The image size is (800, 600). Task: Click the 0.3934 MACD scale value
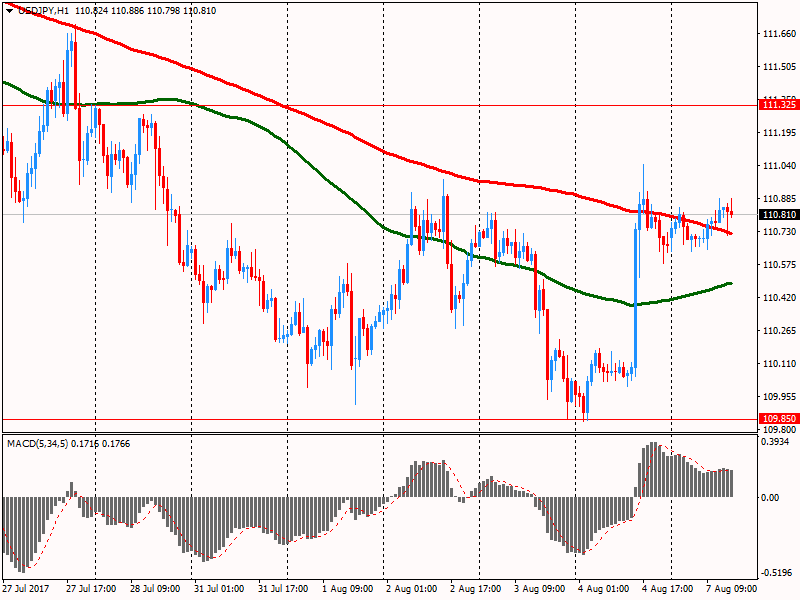(x=774, y=442)
